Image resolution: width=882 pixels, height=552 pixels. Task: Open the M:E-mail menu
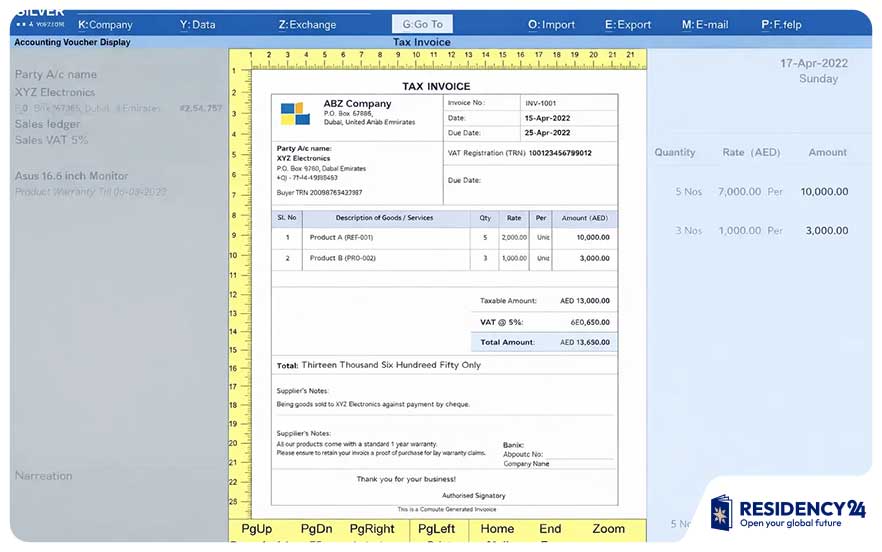(705, 25)
